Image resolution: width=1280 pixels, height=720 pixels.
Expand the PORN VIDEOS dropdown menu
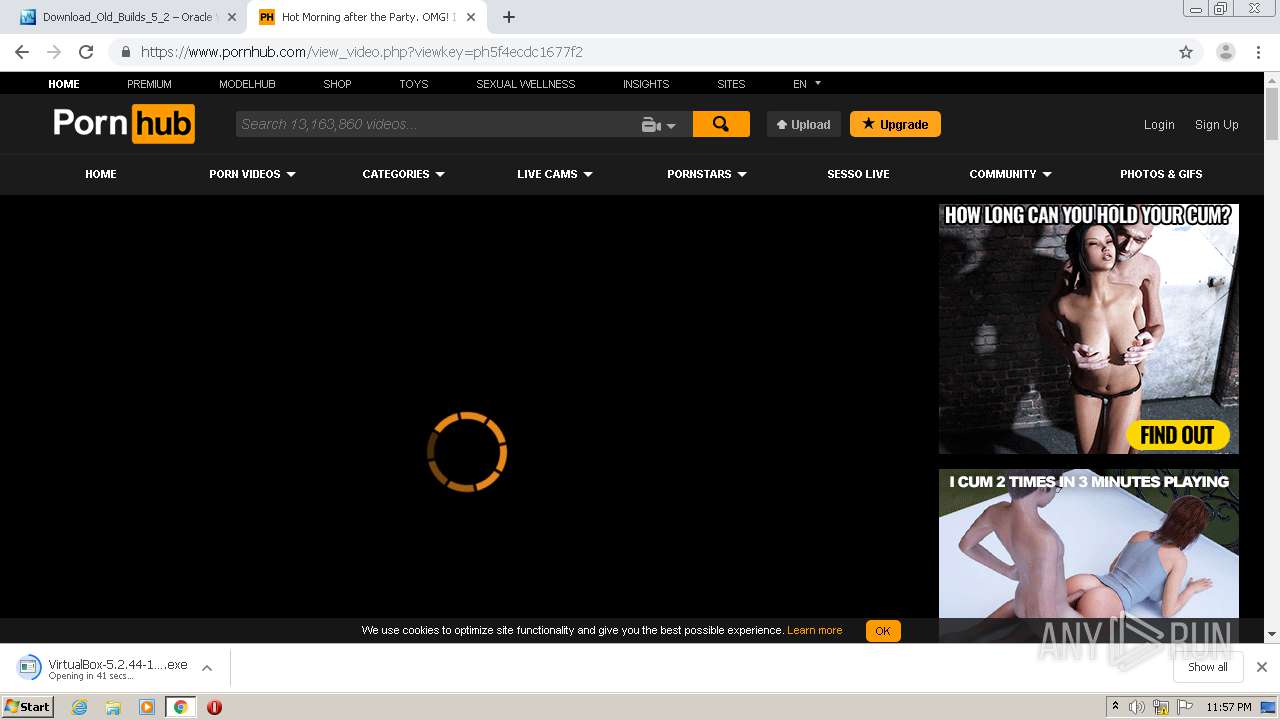tap(252, 174)
